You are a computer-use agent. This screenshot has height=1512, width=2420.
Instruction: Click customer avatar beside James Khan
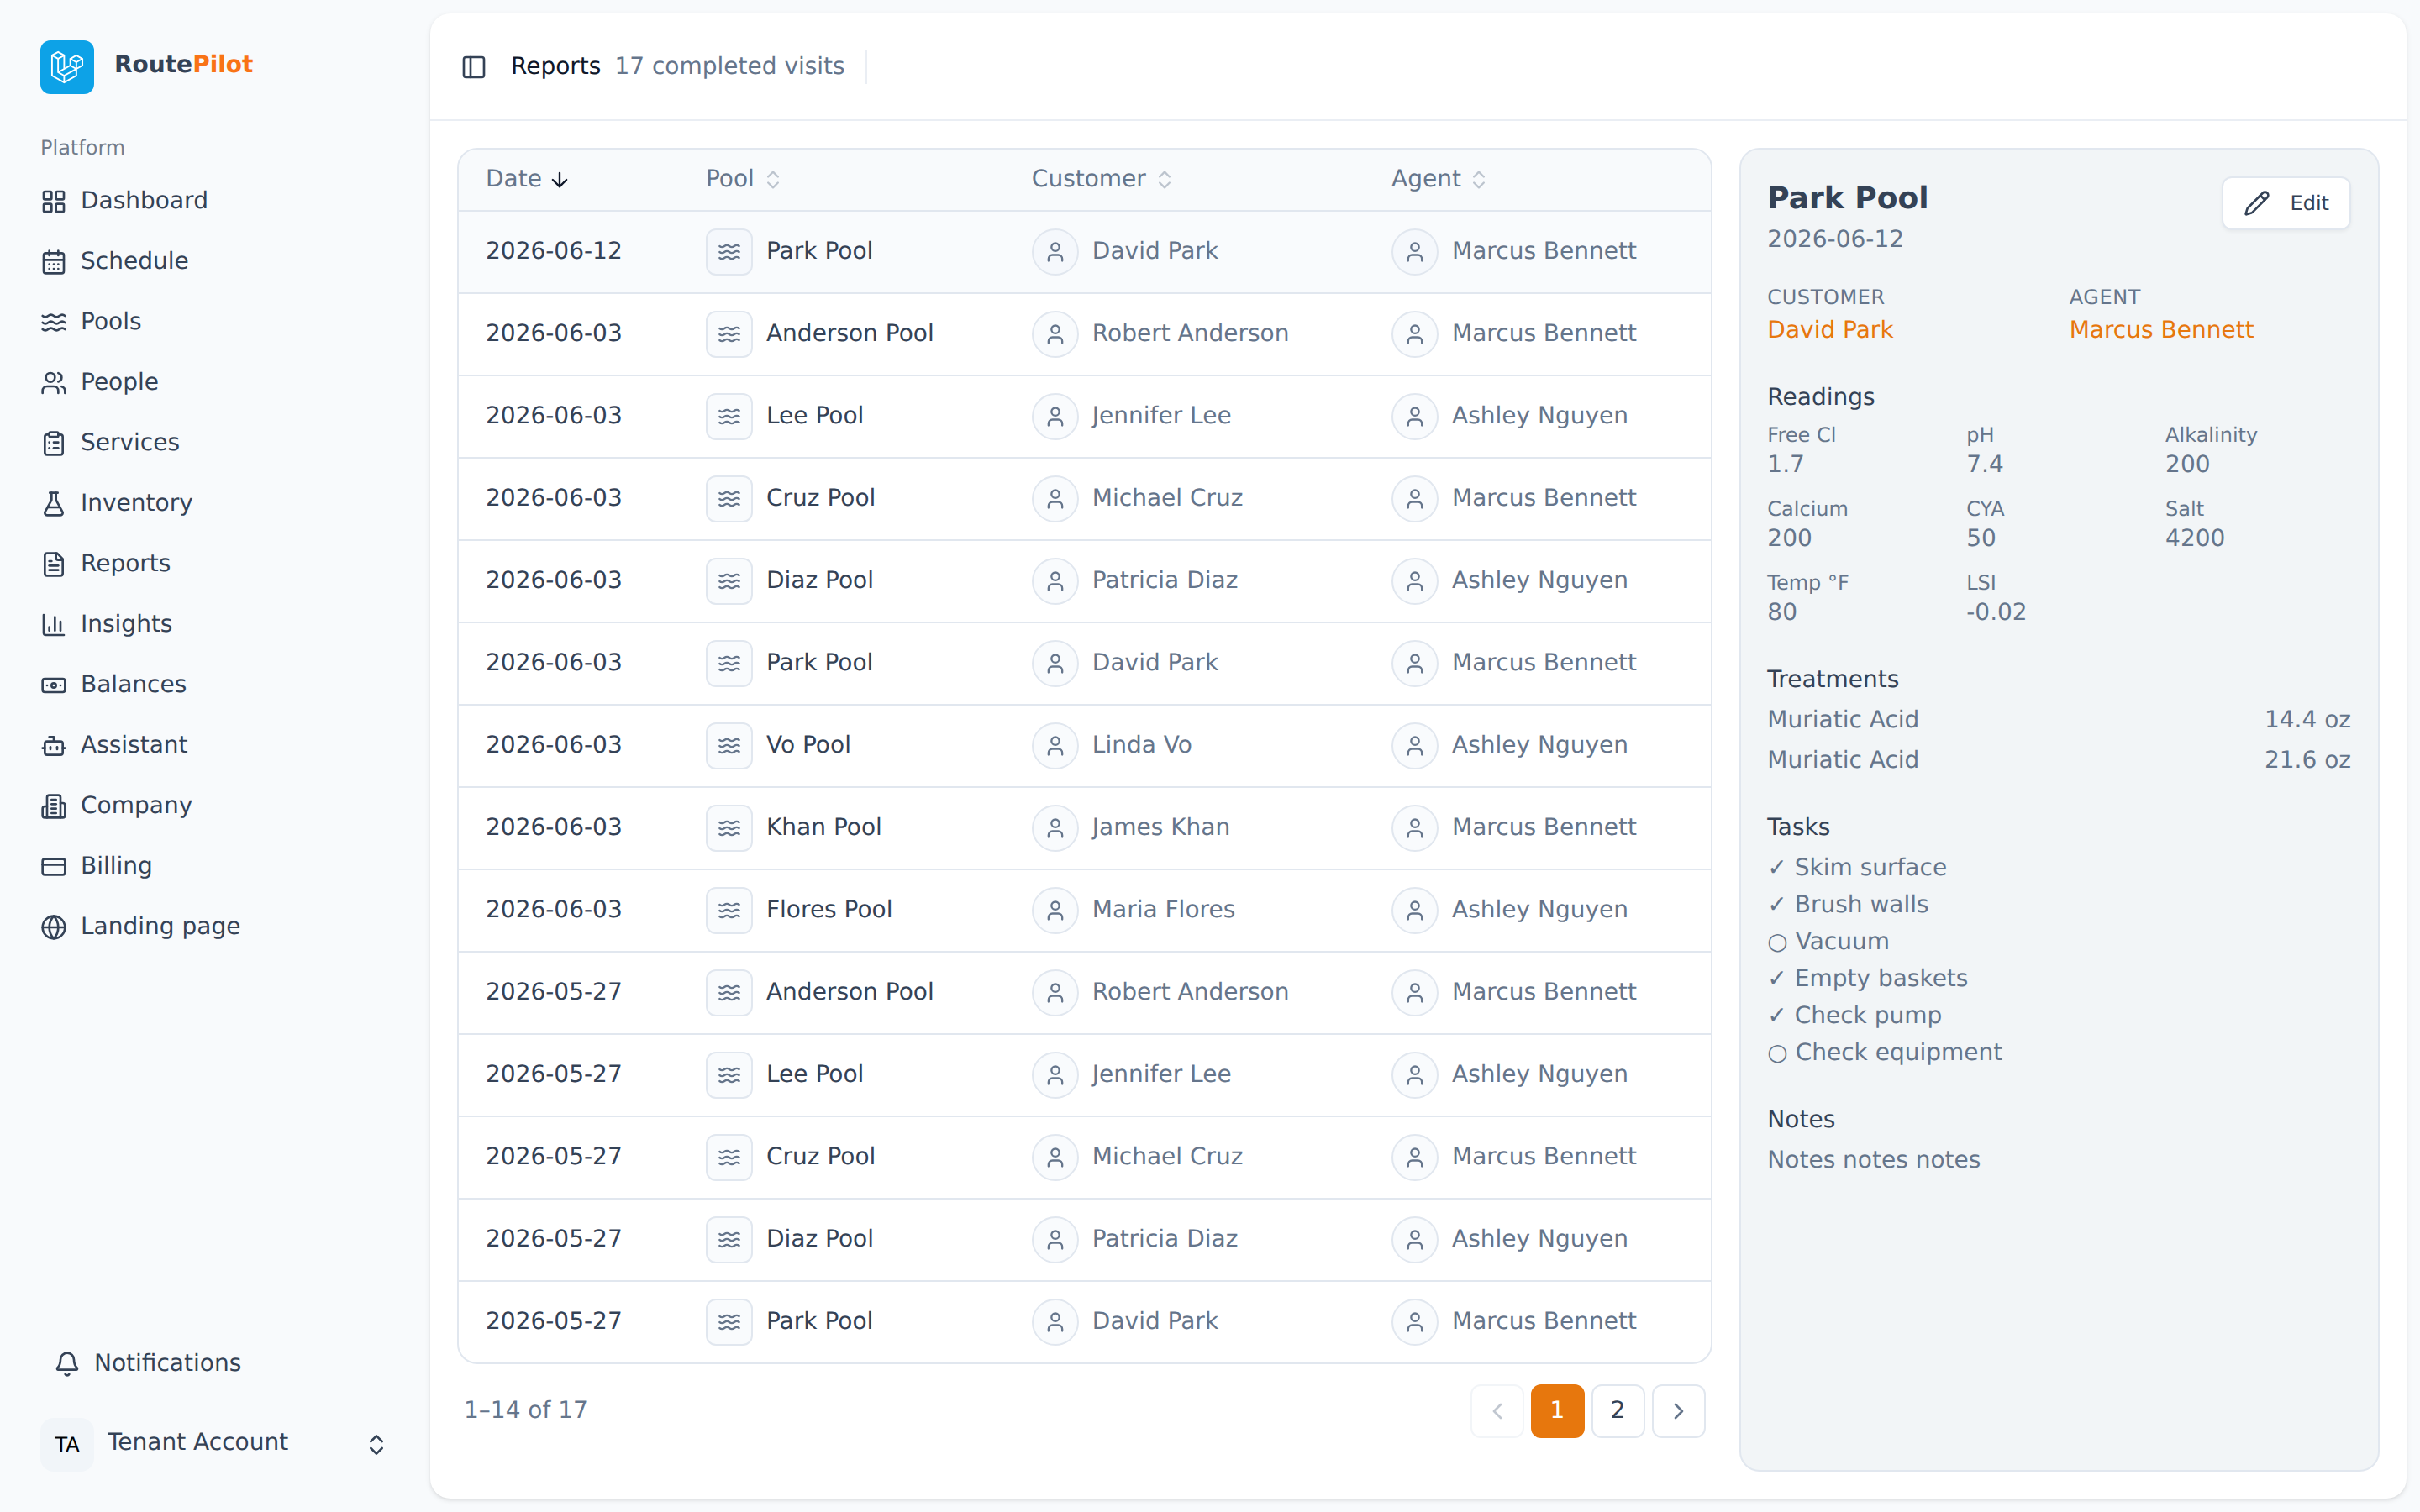1055,828
